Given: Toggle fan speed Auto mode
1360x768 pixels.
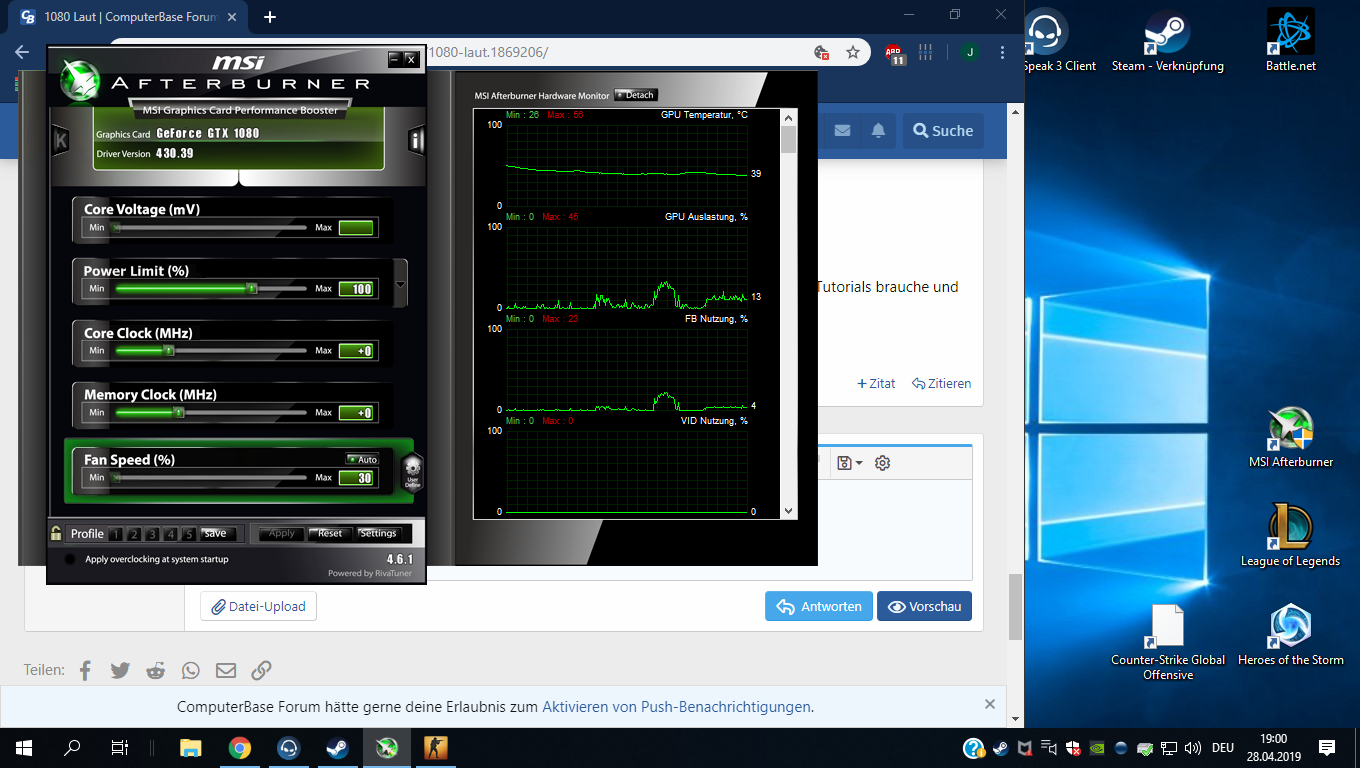Looking at the screenshot, I should (x=362, y=459).
